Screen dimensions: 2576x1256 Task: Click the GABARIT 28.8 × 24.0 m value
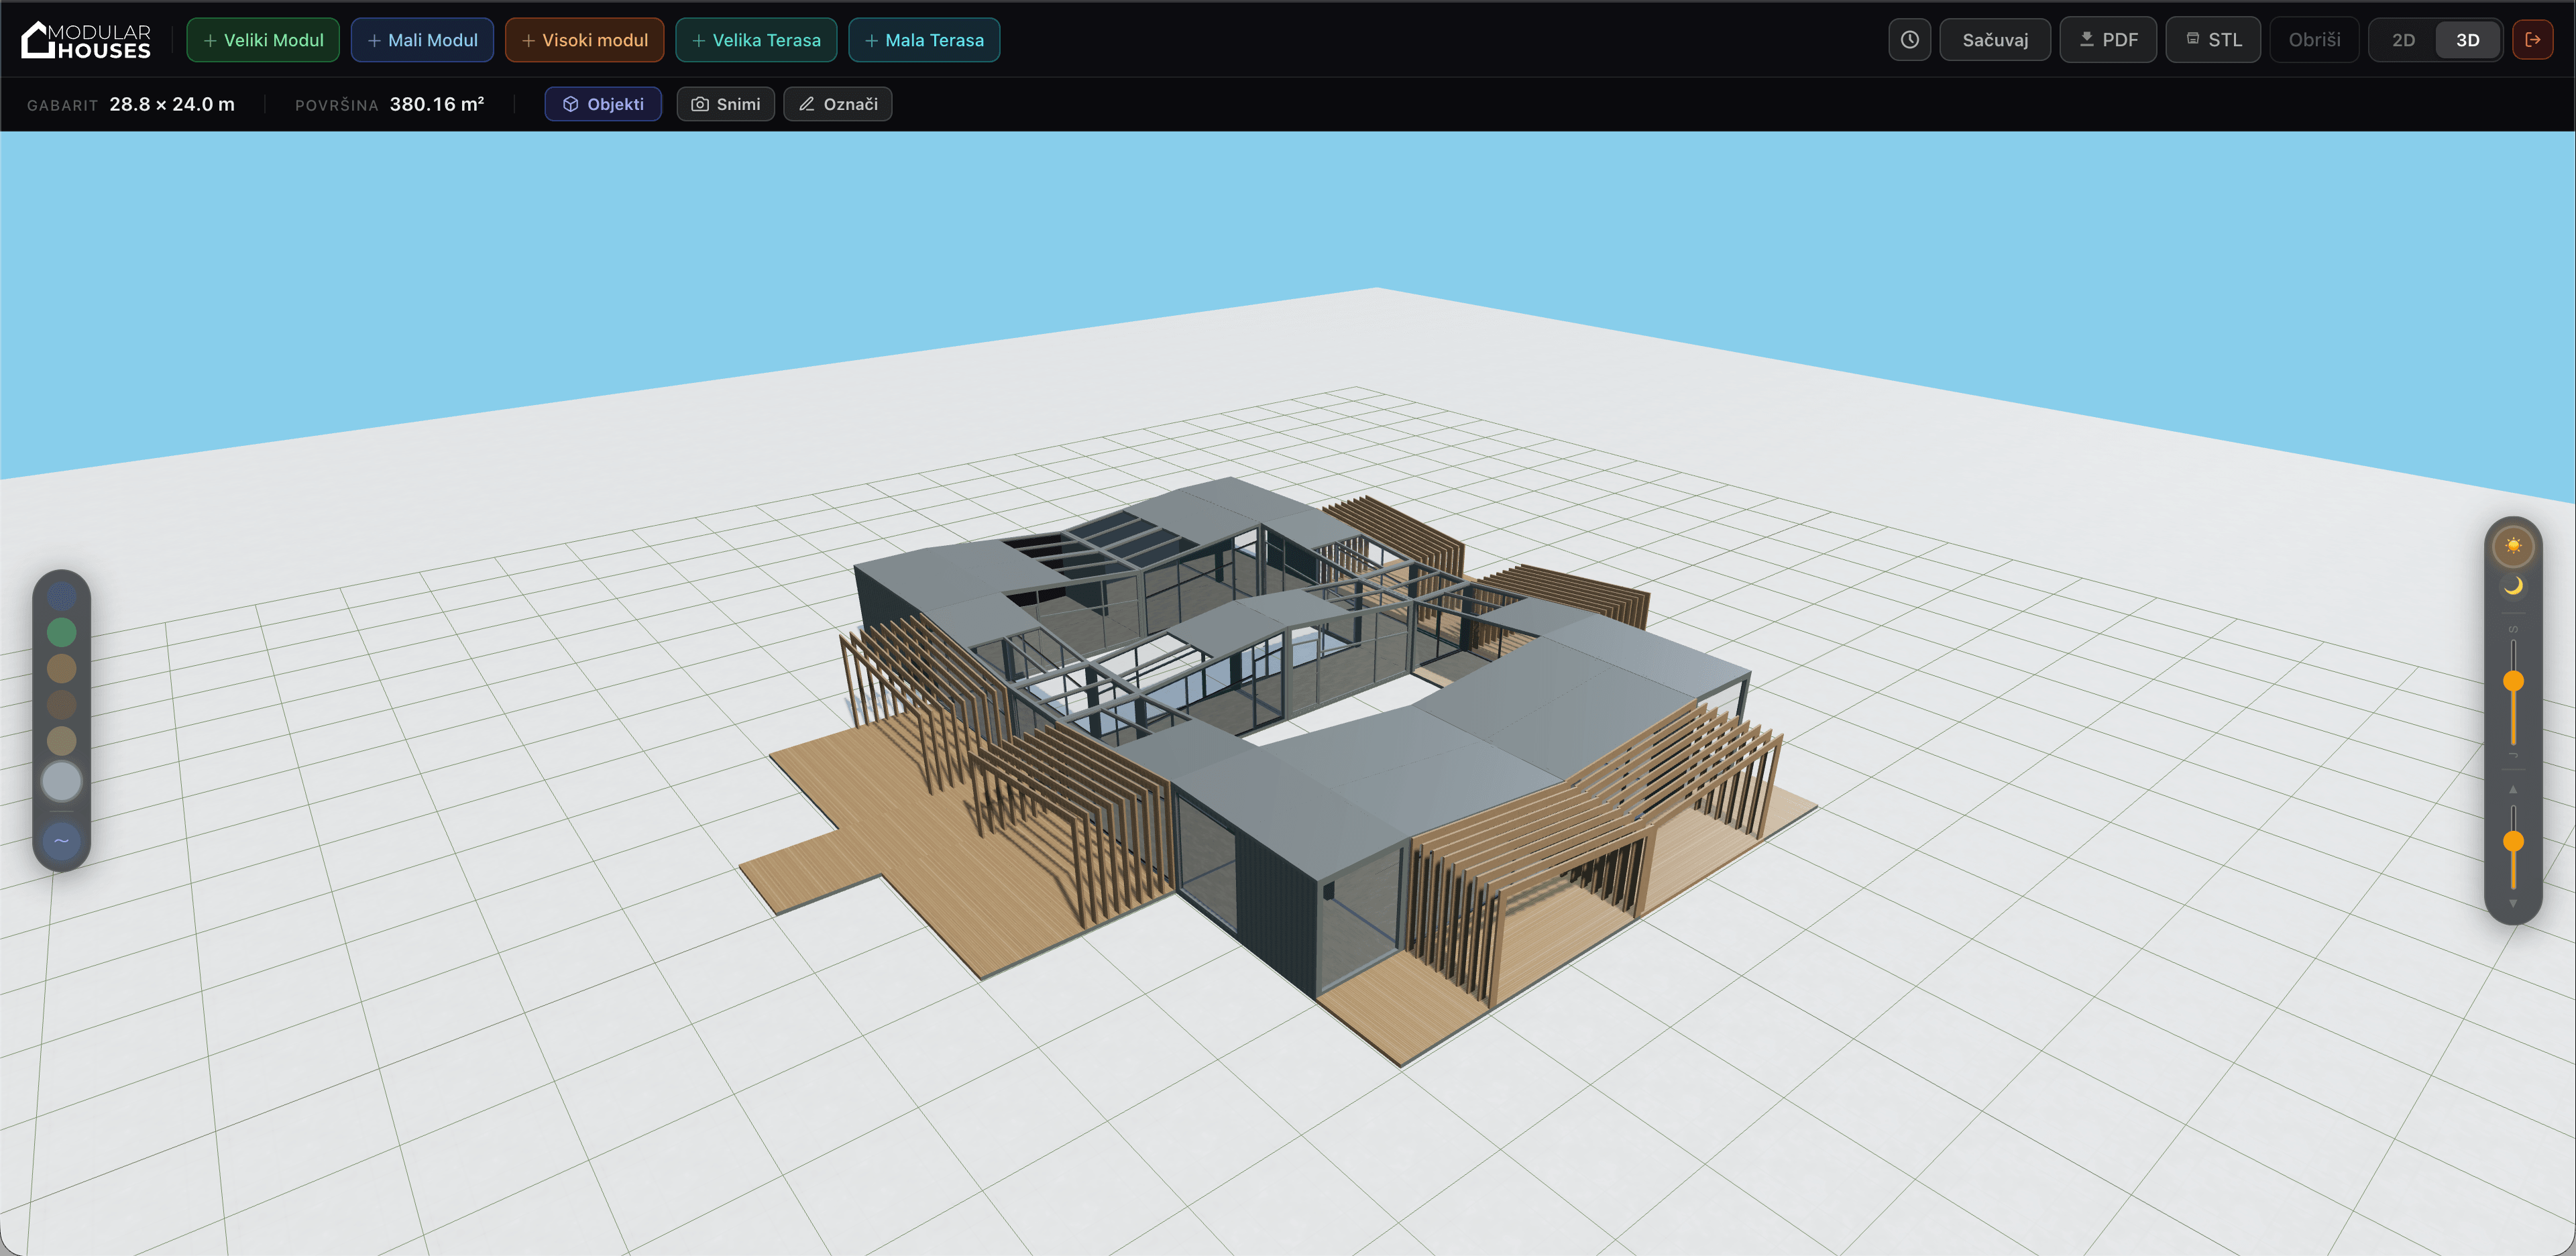click(172, 104)
